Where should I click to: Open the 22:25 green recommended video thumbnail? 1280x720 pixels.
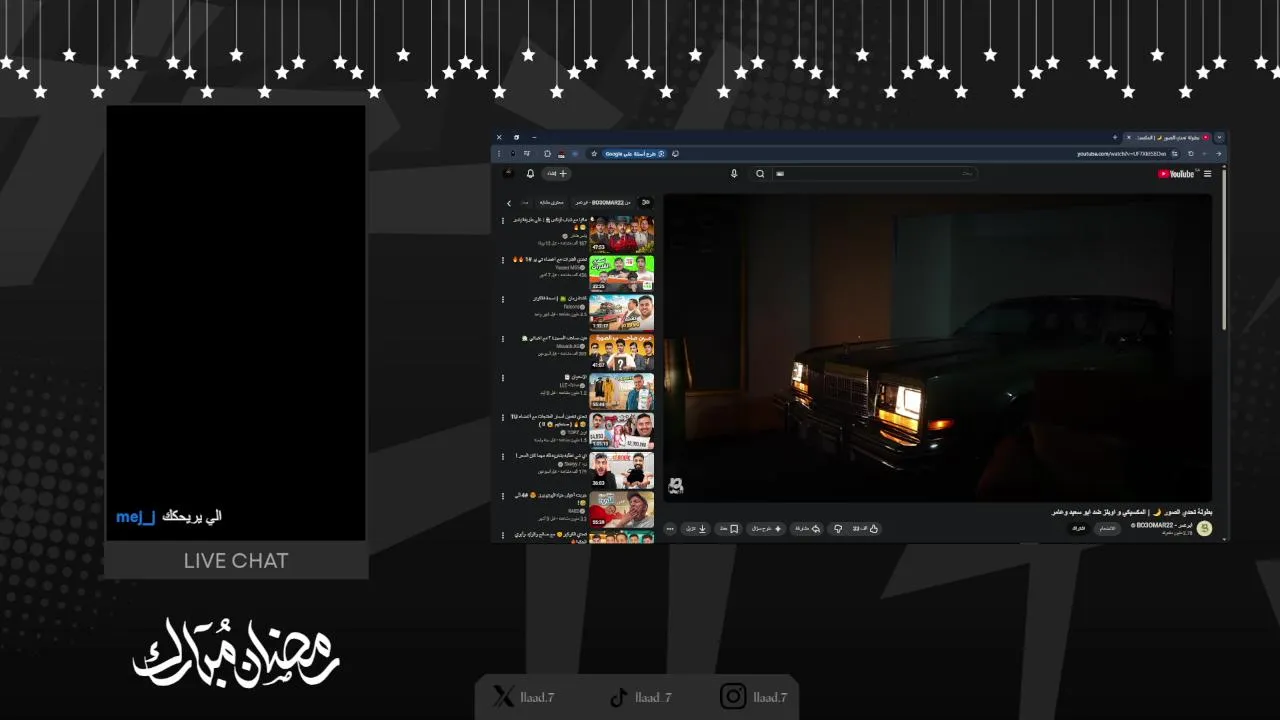[x=622, y=273]
